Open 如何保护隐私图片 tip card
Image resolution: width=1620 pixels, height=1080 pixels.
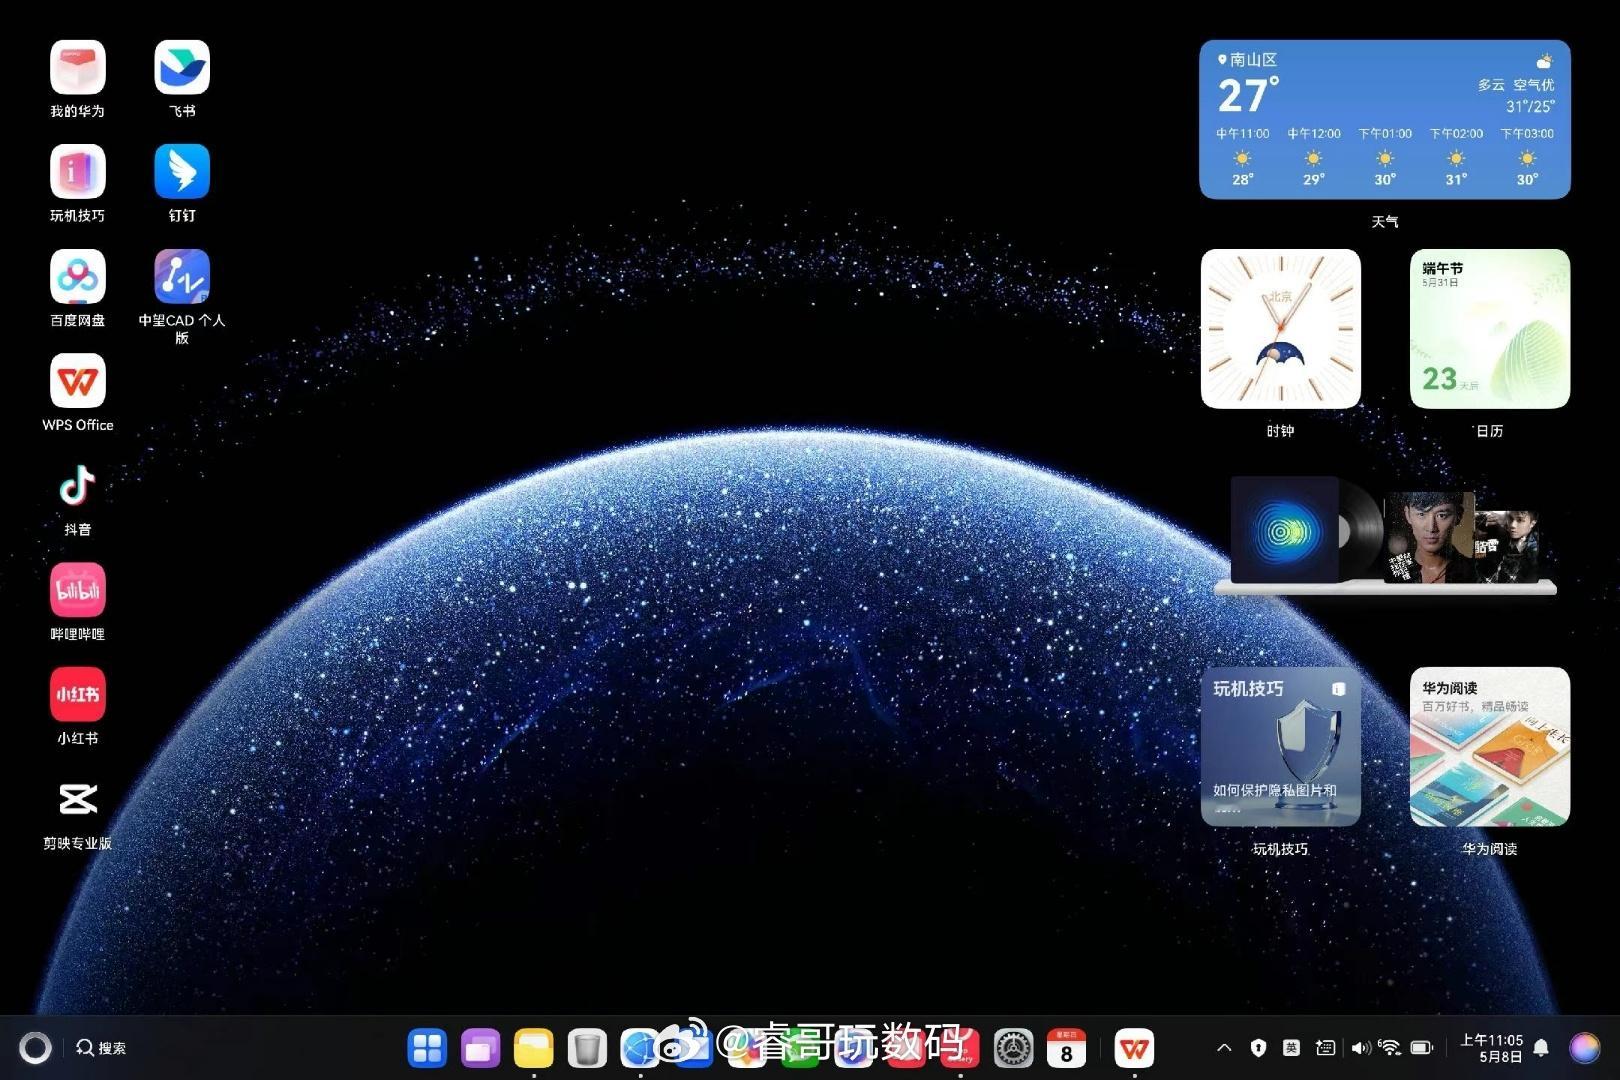coord(1281,747)
